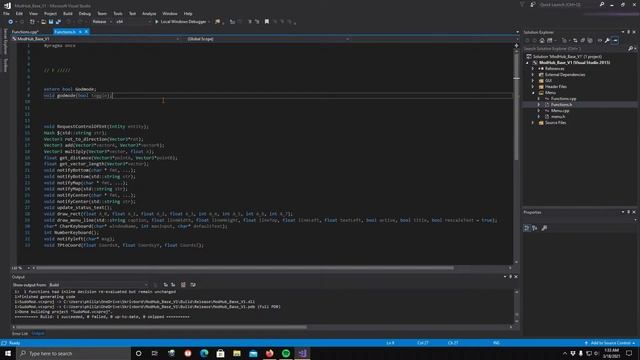This screenshot has width=640, height=360.
Task: Click the Properties wrench in Solution Explorer toolbar
Action: tap(607, 40)
